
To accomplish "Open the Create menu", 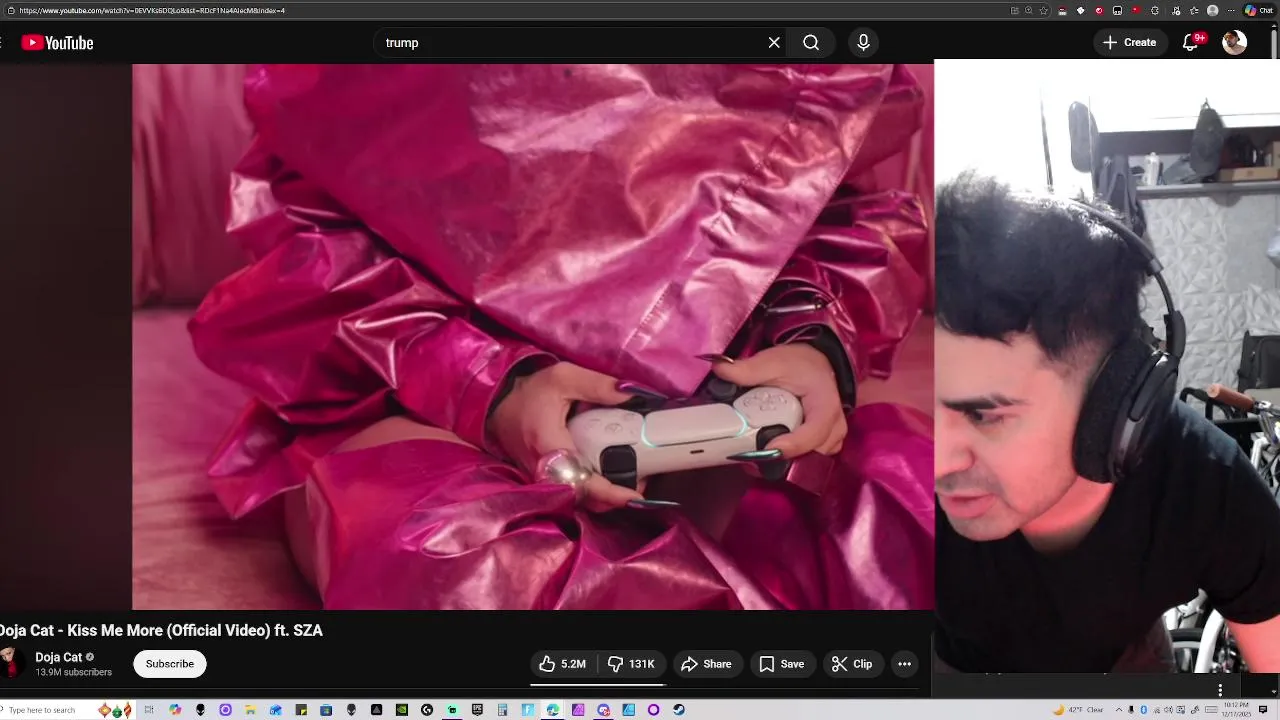I will [1130, 43].
